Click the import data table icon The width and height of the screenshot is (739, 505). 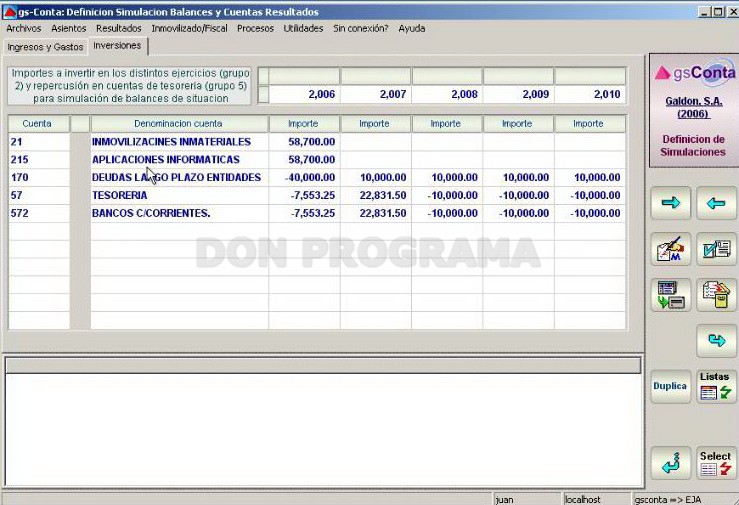(671, 295)
